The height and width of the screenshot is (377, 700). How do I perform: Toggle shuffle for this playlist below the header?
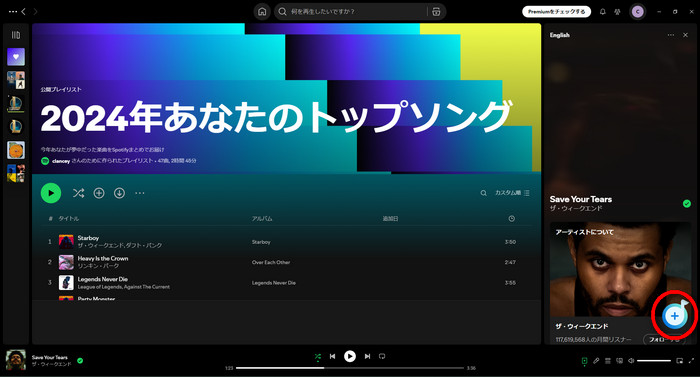(x=78, y=193)
